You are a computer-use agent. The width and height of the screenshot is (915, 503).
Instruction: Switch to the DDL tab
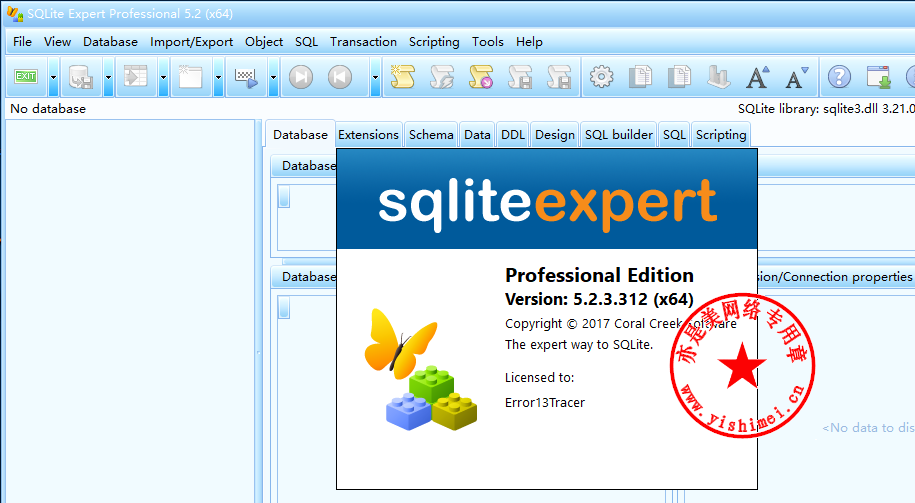click(x=512, y=135)
